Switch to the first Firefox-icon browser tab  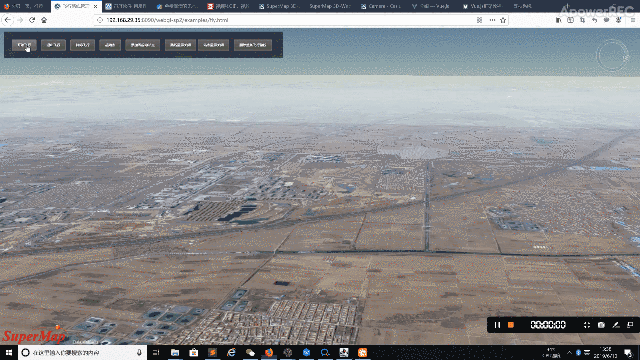[x=24, y=6]
